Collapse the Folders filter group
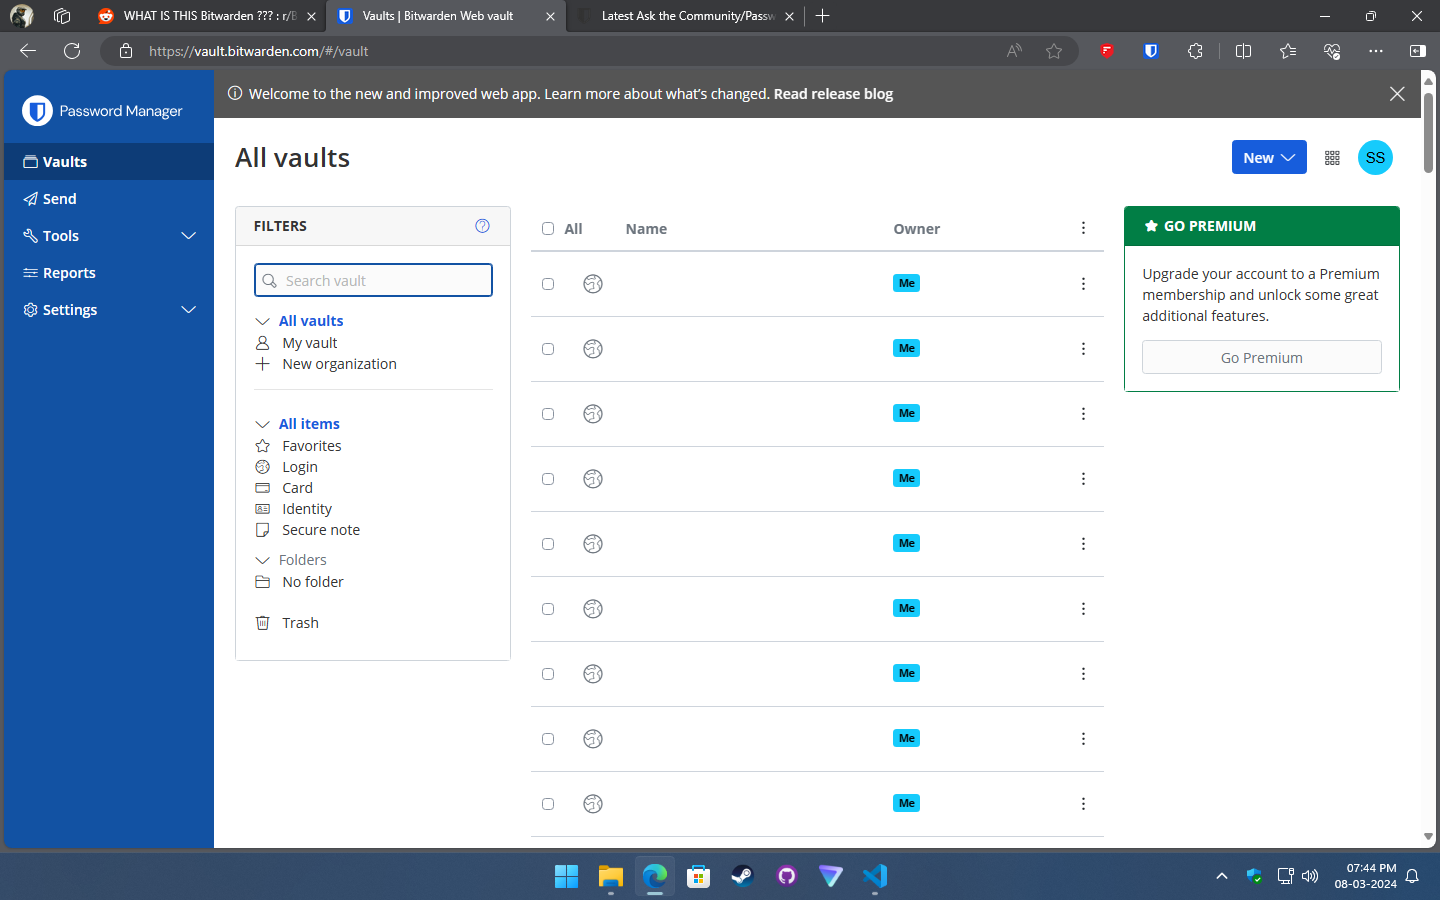This screenshot has height=900, width=1440. tap(262, 560)
